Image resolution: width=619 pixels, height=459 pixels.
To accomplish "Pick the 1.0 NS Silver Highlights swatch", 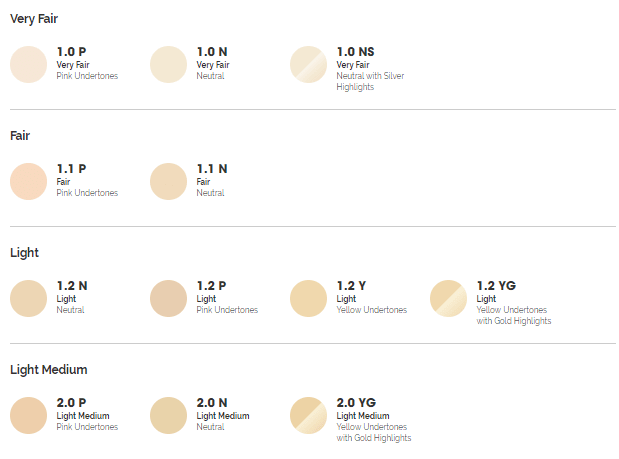I will pyautogui.click(x=308, y=64).
